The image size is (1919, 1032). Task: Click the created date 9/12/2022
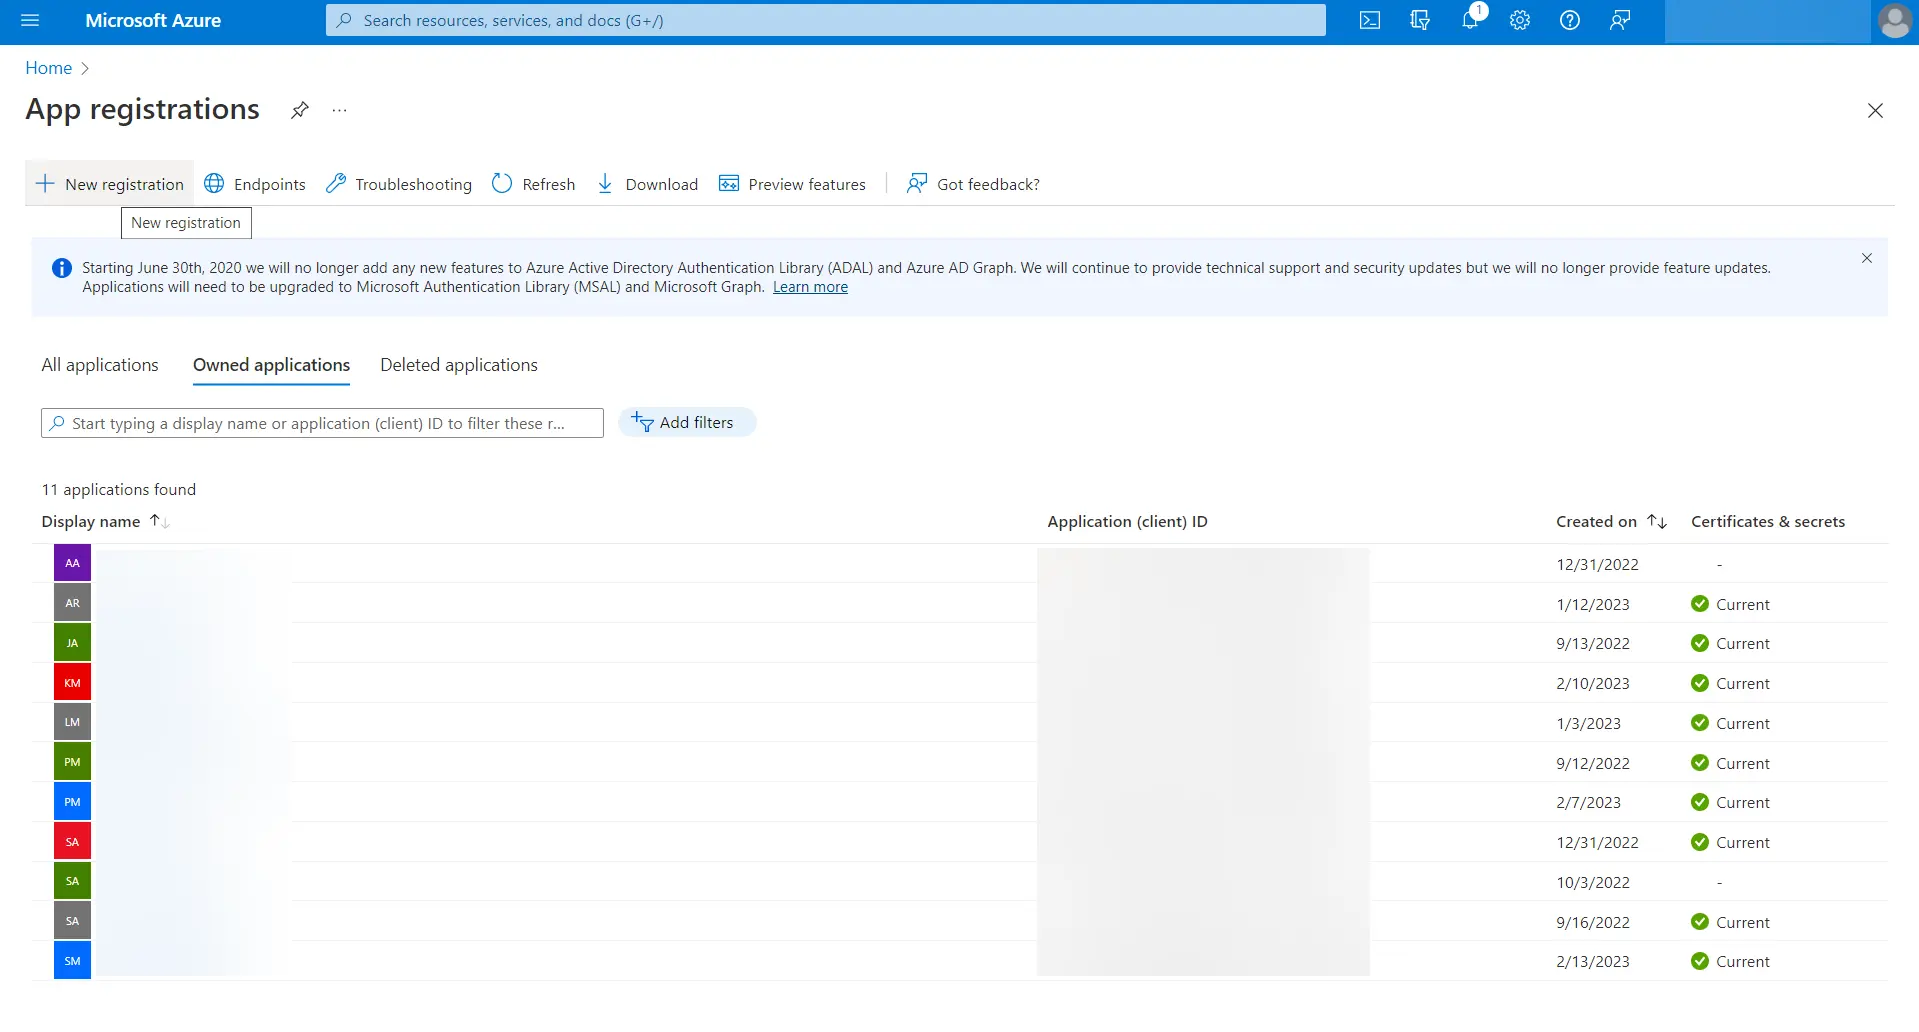(x=1593, y=763)
